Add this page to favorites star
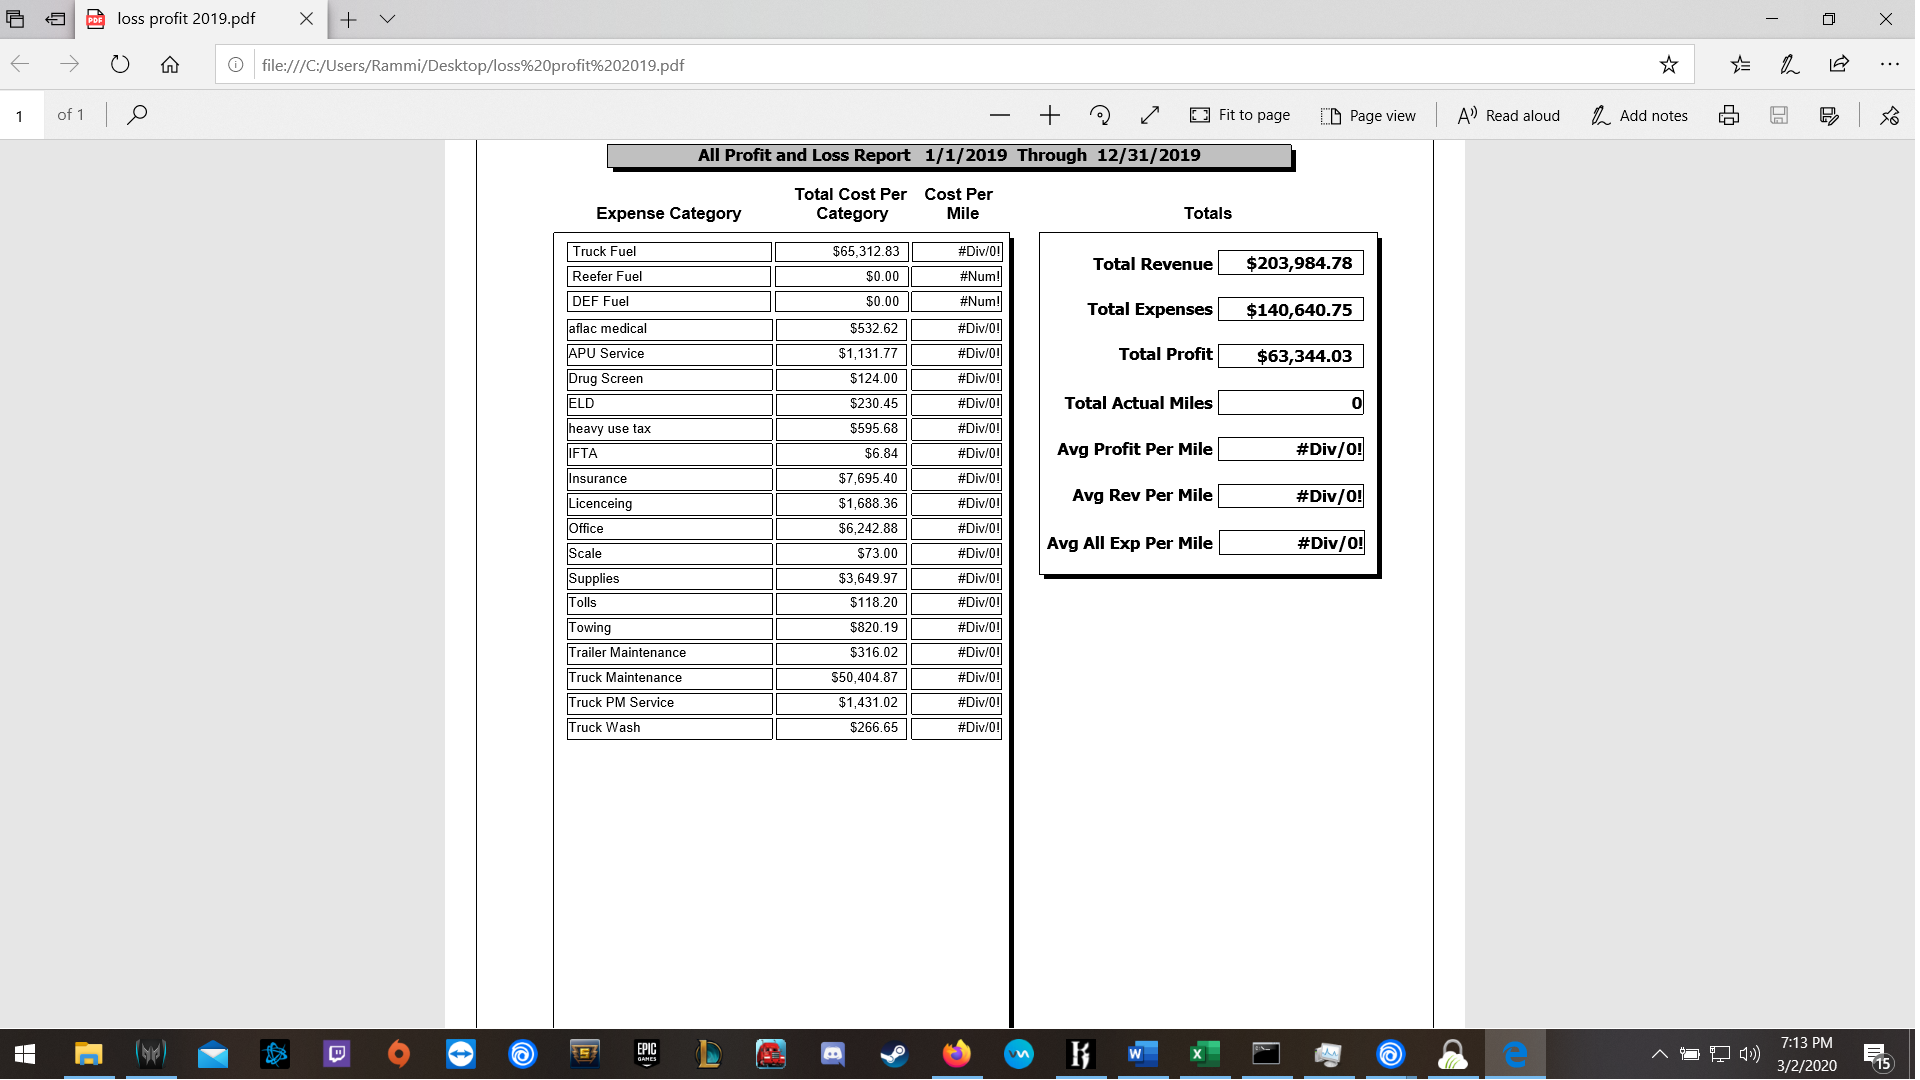Screen dimensions: 1920x1080 (x=1668, y=65)
